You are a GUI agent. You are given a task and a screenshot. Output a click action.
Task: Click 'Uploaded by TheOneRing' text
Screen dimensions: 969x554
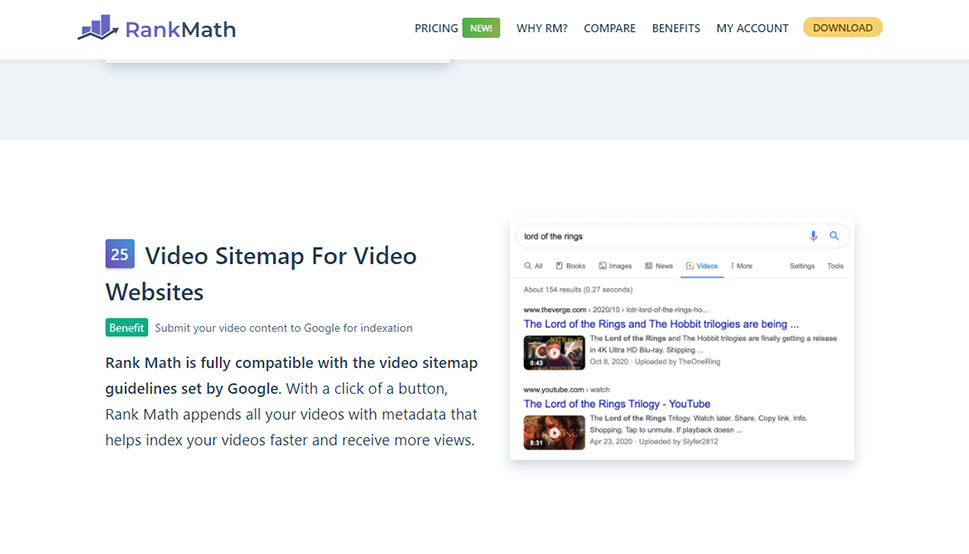click(677, 362)
